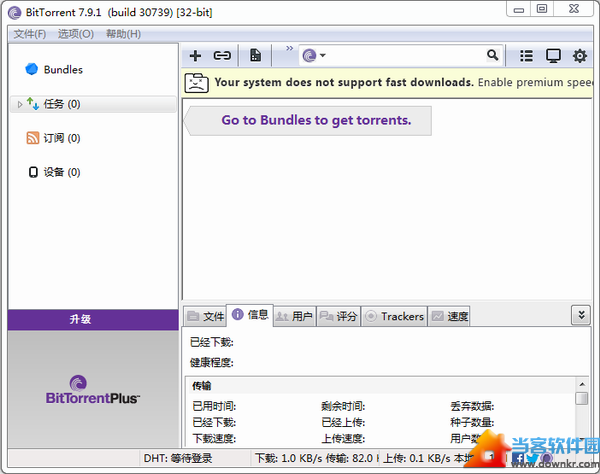Image resolution: width=600 pixels, height=474 pixels.
Task: Minimize the BitTorrent window
Action: click(x=518, y=9)
